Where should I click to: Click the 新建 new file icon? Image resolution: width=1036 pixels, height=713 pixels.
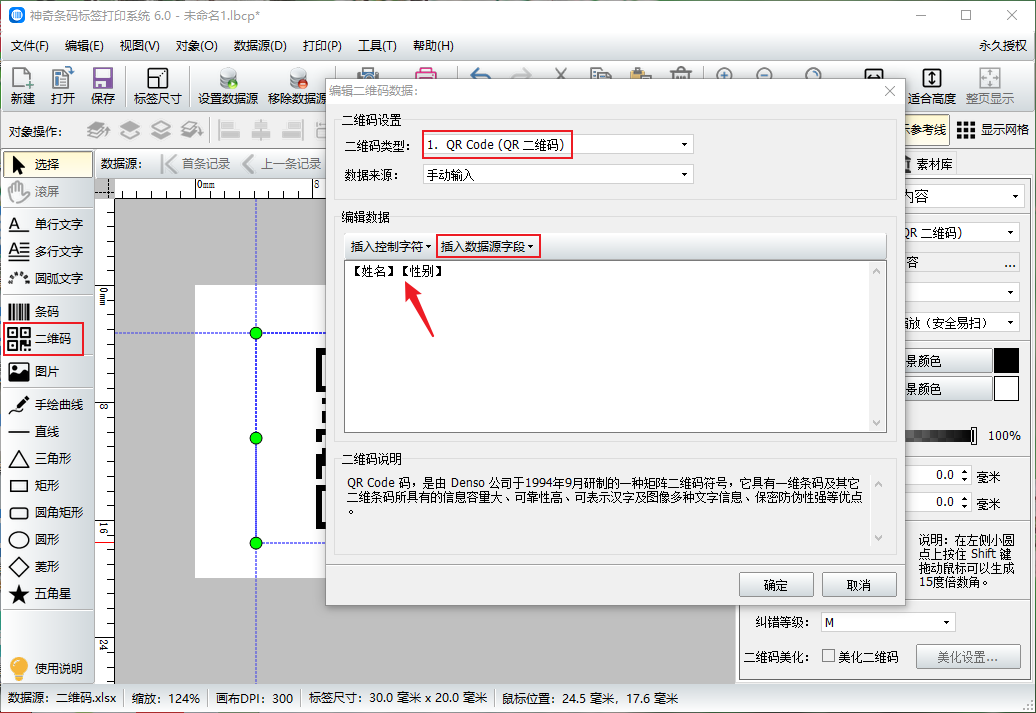click(x=22, y=86)
